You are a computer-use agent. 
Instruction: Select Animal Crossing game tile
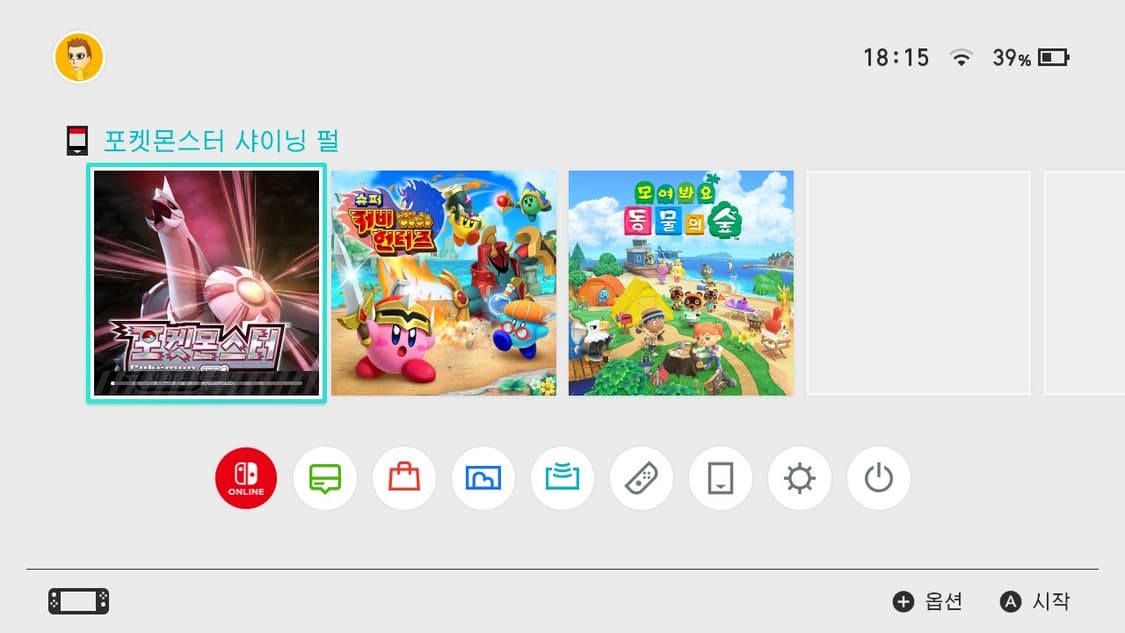[681, 283]
